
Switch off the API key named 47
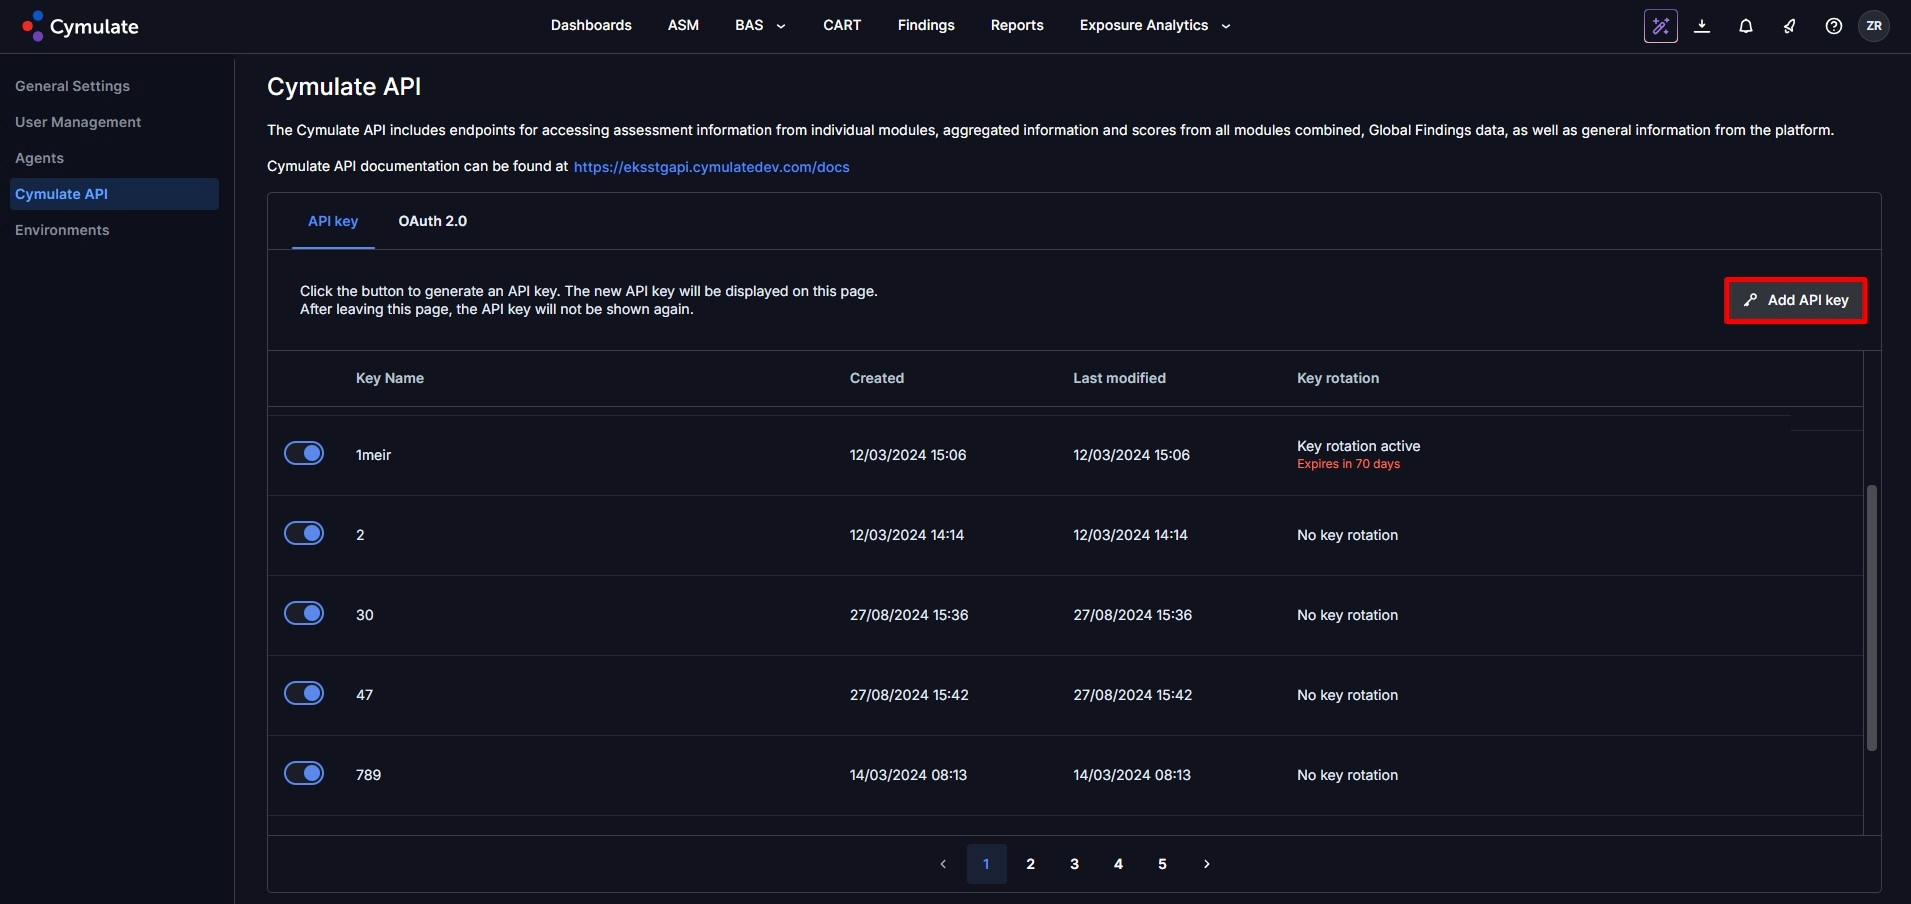304,693
